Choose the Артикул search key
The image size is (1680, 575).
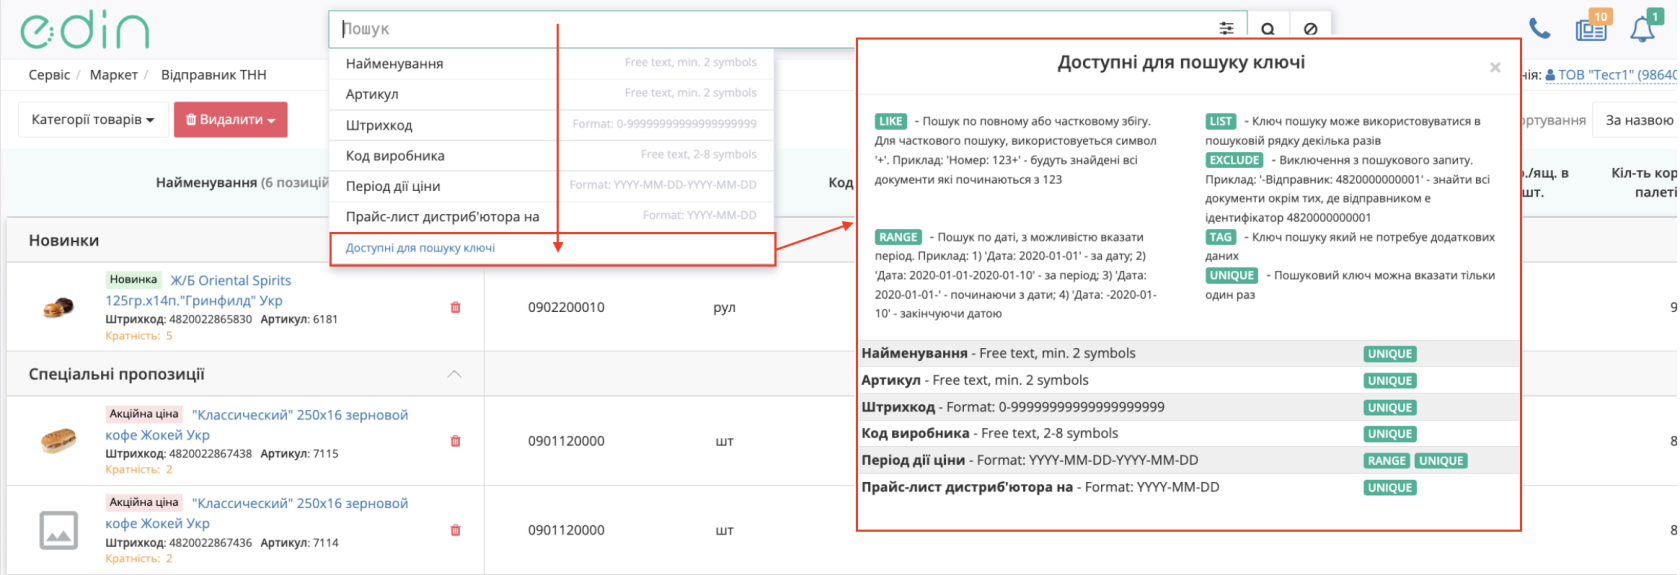552,94
